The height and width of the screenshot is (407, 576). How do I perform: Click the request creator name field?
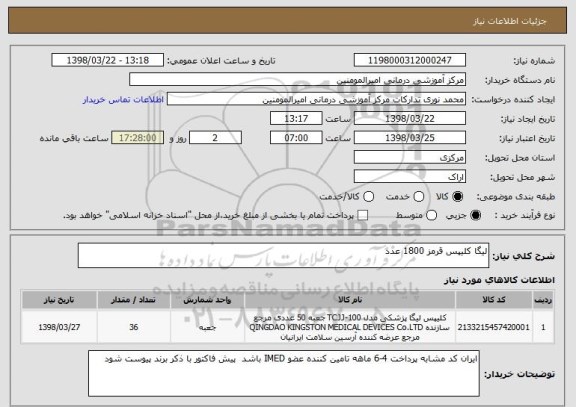coord(316,100)
